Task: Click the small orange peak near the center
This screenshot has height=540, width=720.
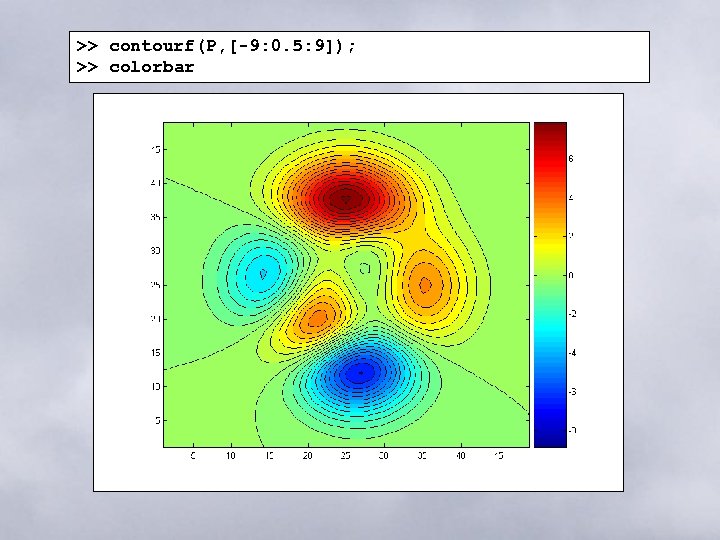Action: tap(317, 317)
